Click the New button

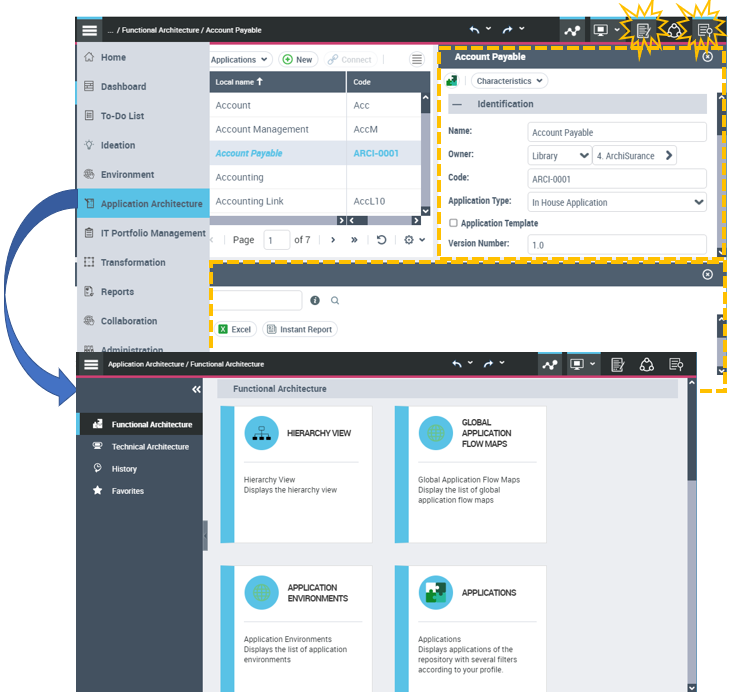coord(297,60)
